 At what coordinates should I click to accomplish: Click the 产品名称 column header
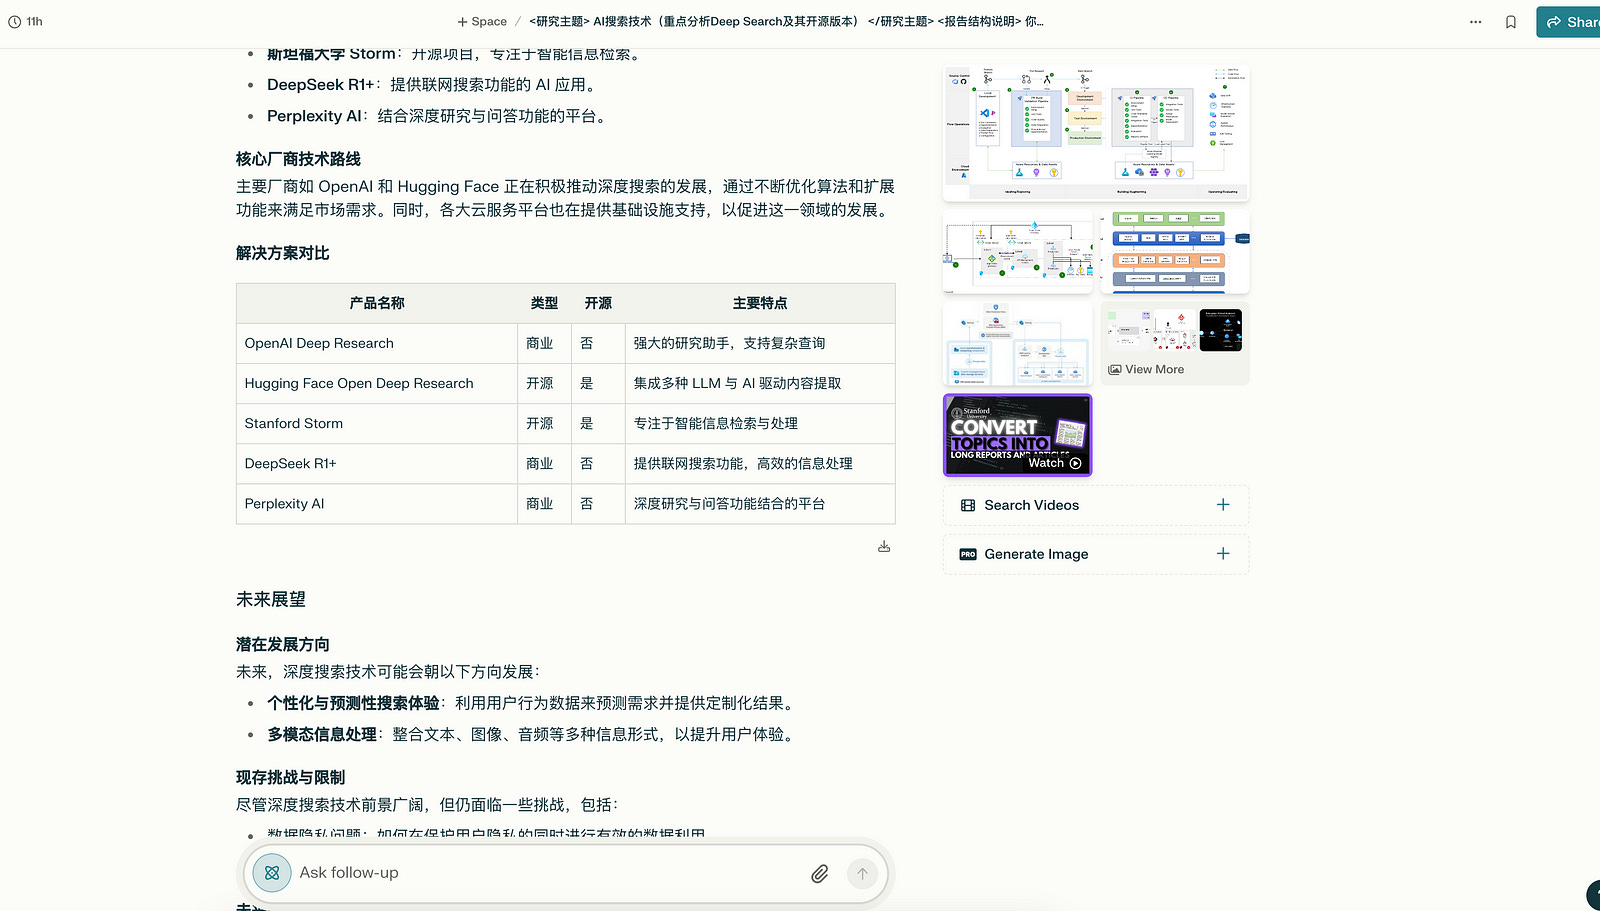click(377, 303)
